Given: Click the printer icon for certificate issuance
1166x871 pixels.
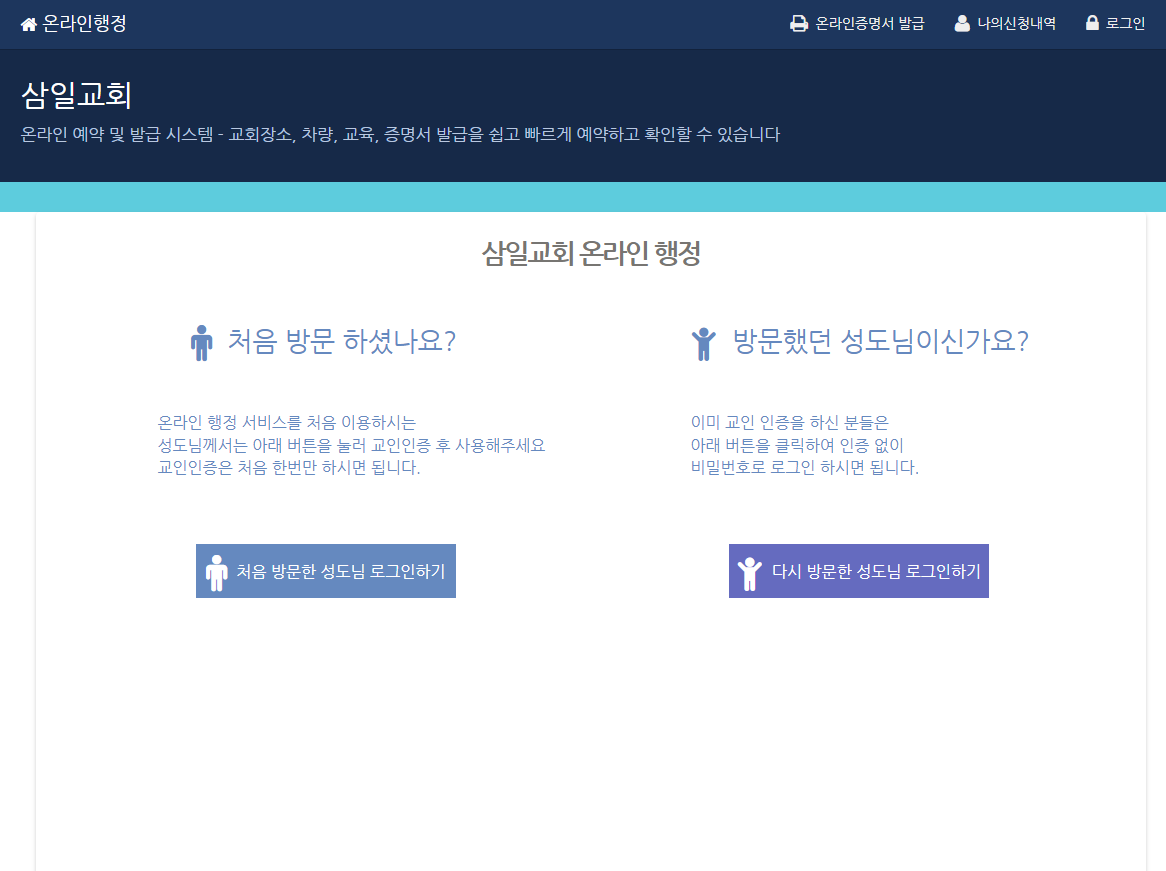Looking at the screenshot, I should [x=799, y=24].
